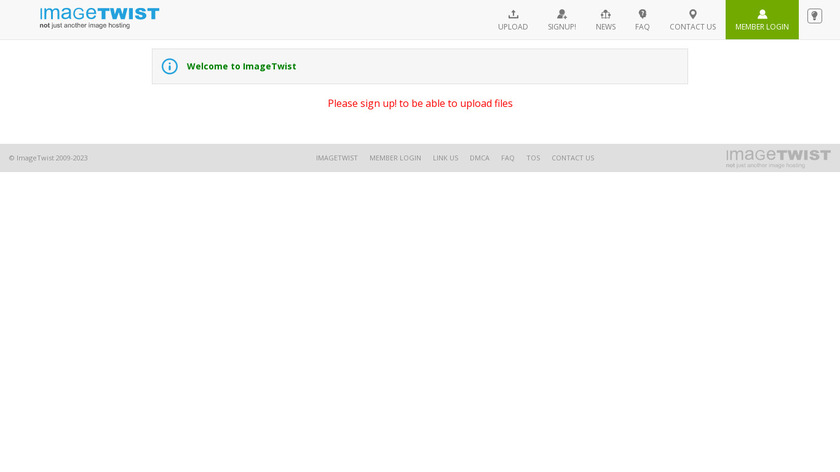Click the News icon in header
Viewport: 840px width, 472px height.
(605, 14)
